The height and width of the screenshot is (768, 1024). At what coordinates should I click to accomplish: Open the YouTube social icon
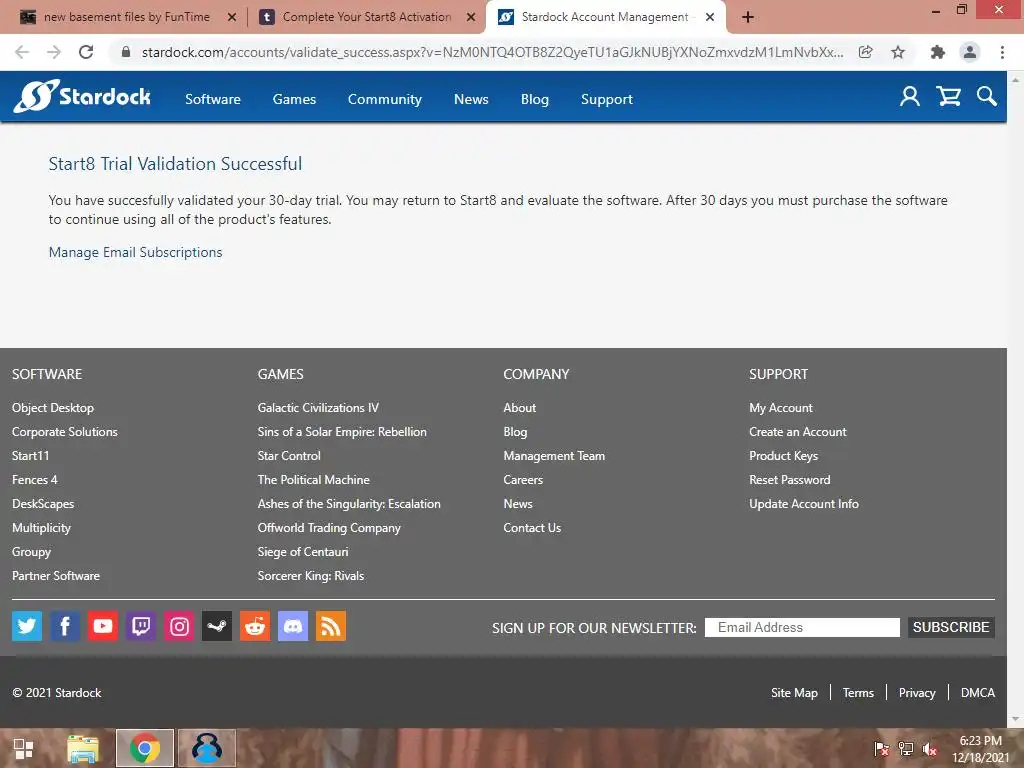coord(103,626)
